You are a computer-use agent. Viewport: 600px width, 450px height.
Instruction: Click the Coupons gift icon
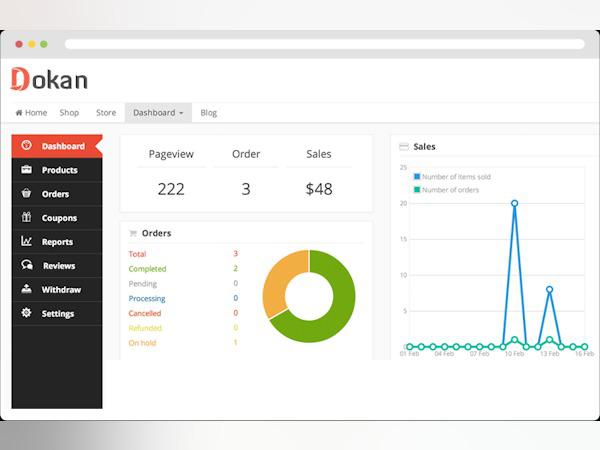(x=26, y=218)
